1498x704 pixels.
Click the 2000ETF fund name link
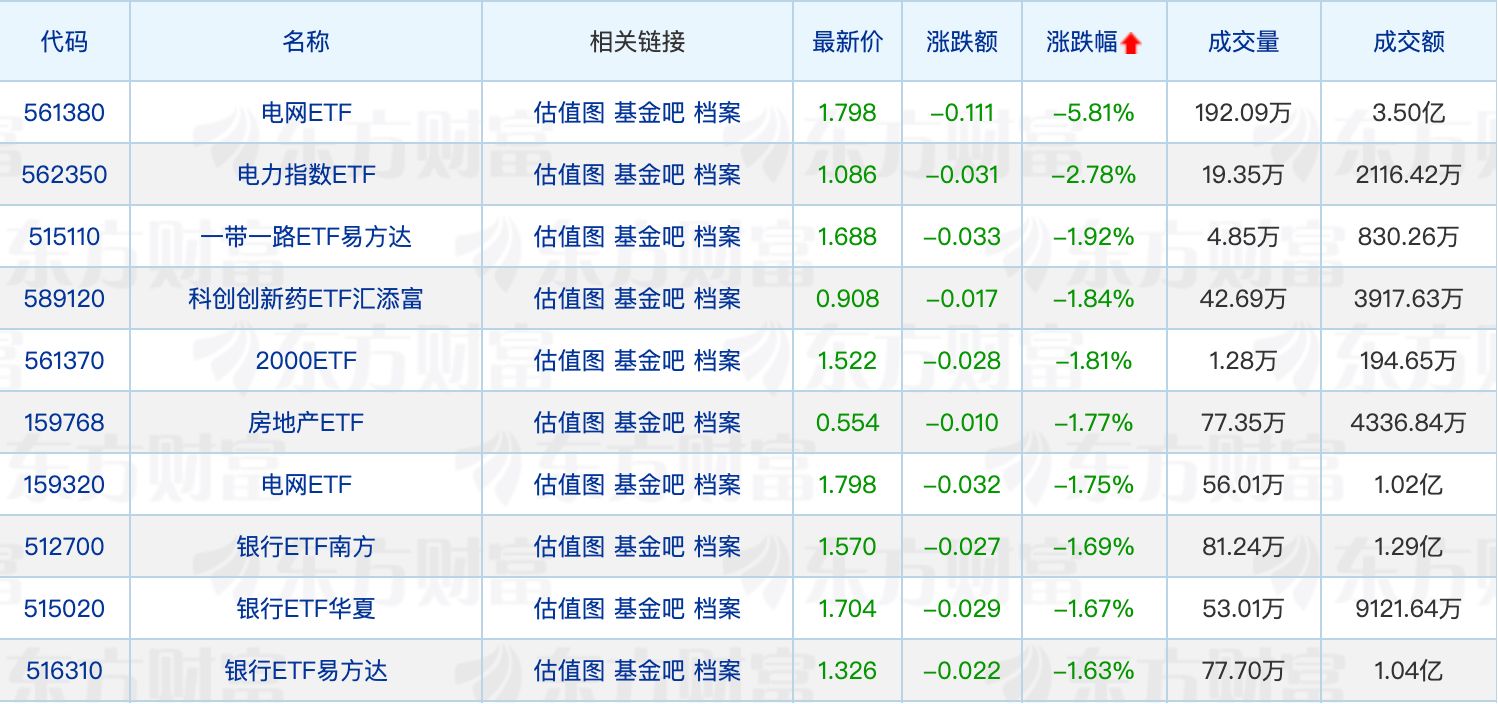pos(305,361)
